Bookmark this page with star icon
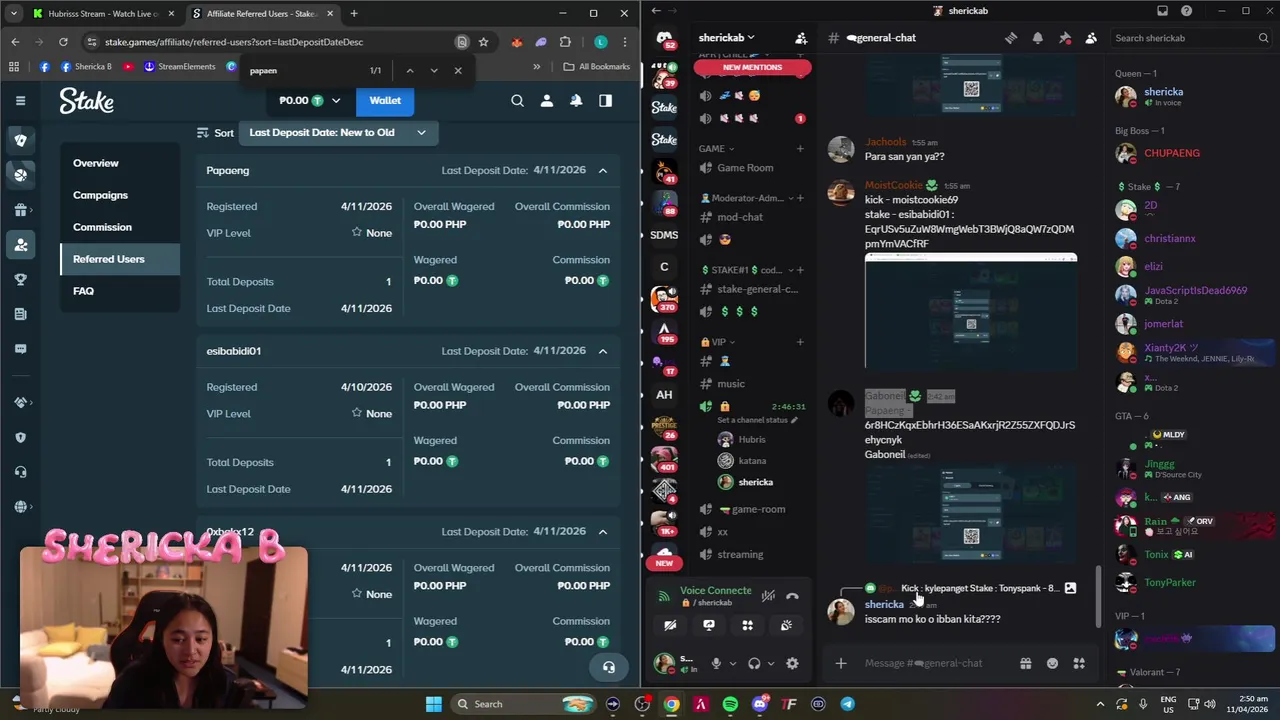 (483, 42)
